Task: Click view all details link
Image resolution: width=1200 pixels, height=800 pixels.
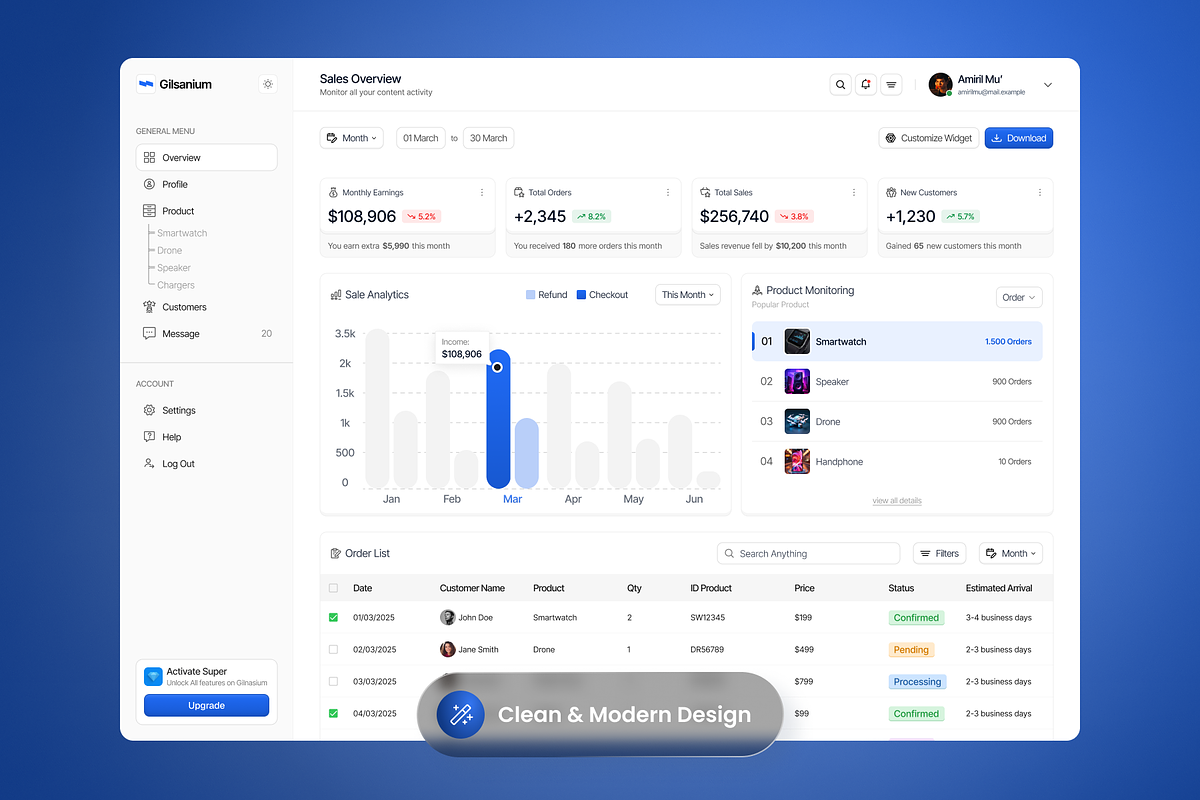Action: pos(897,500)
